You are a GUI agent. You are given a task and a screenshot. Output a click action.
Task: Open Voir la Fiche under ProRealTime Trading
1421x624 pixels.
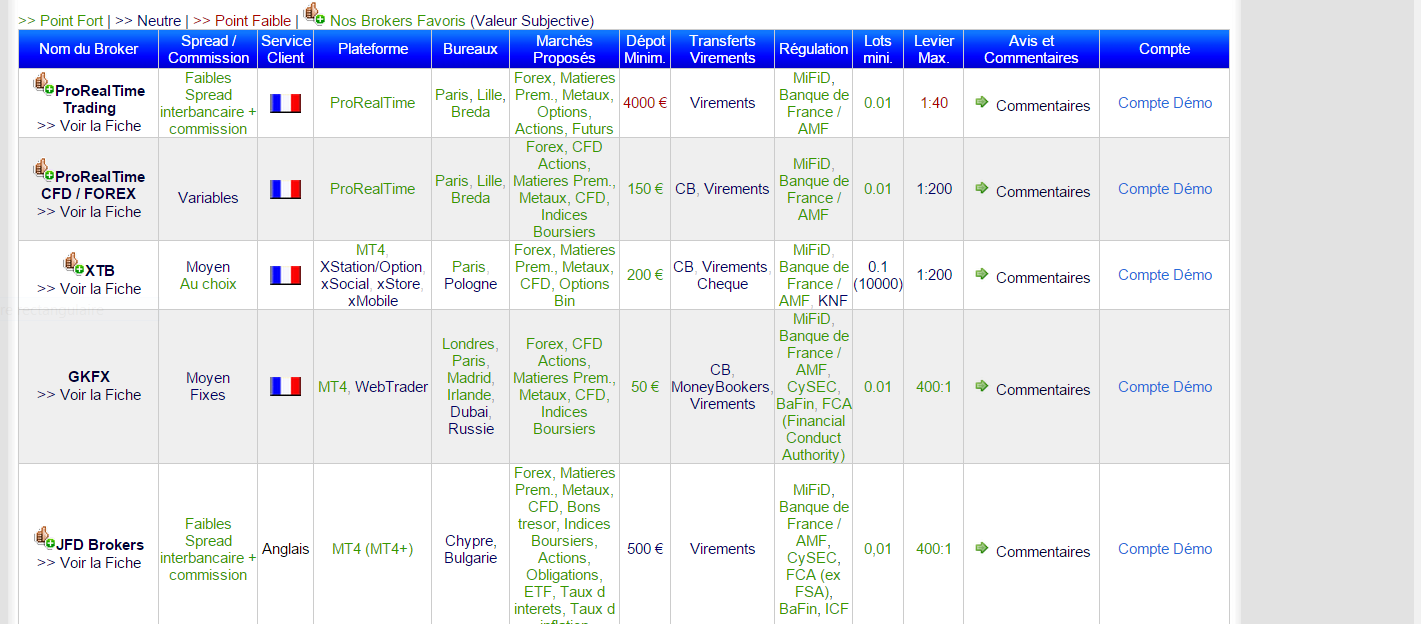click(x=89, y=126)
